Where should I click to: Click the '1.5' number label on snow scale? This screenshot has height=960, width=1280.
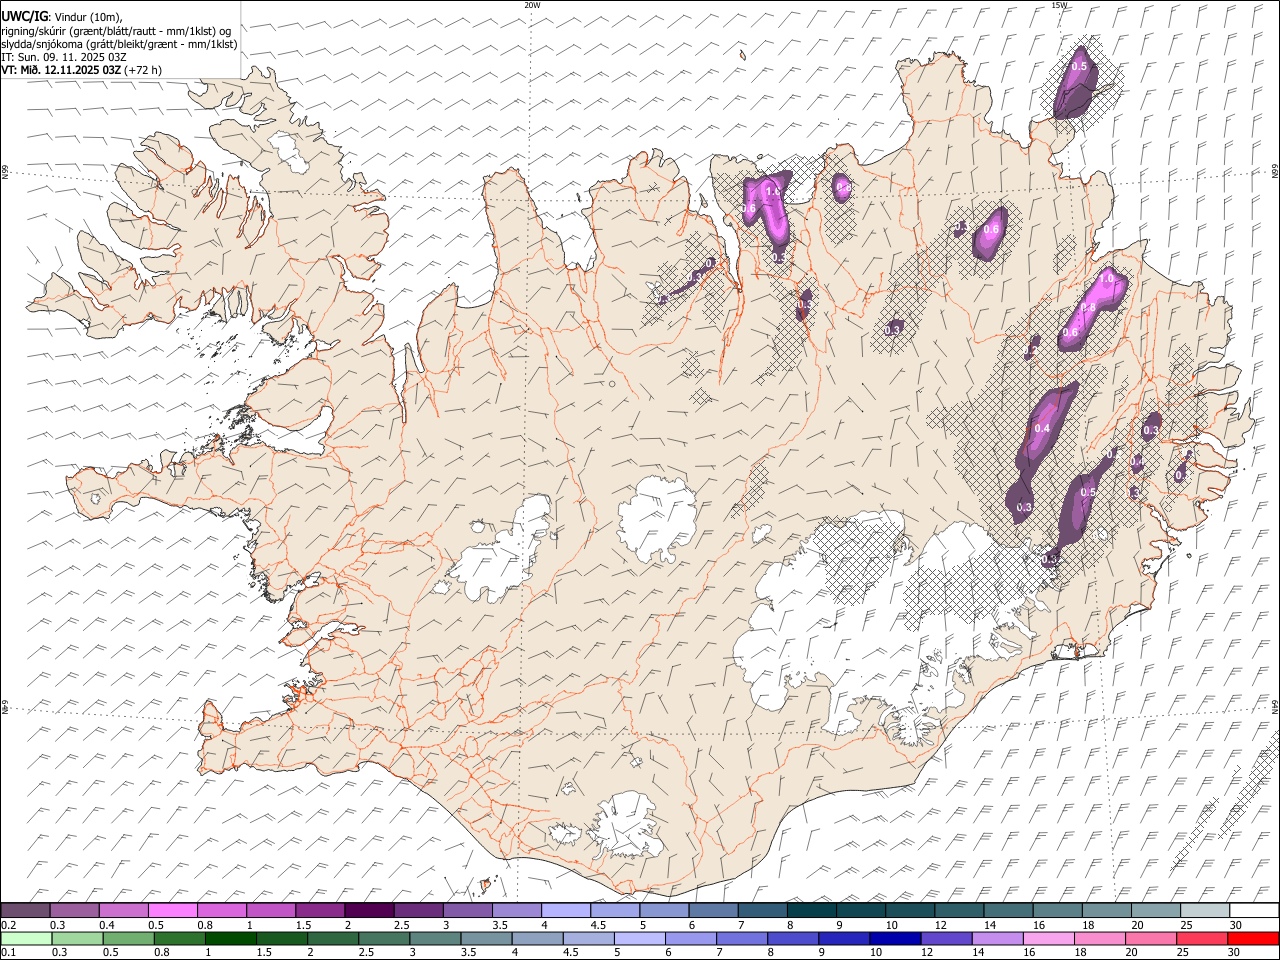(x=303, y=925)
